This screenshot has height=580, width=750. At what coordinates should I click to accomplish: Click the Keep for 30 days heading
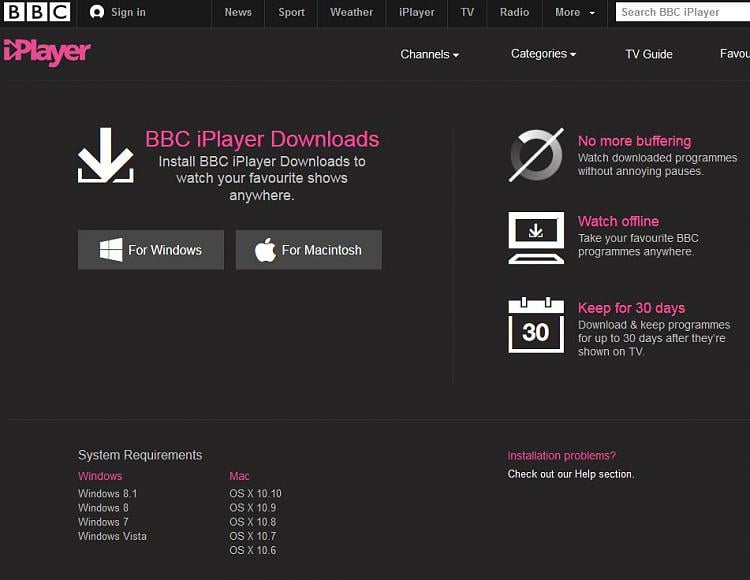tap(631, 308)
